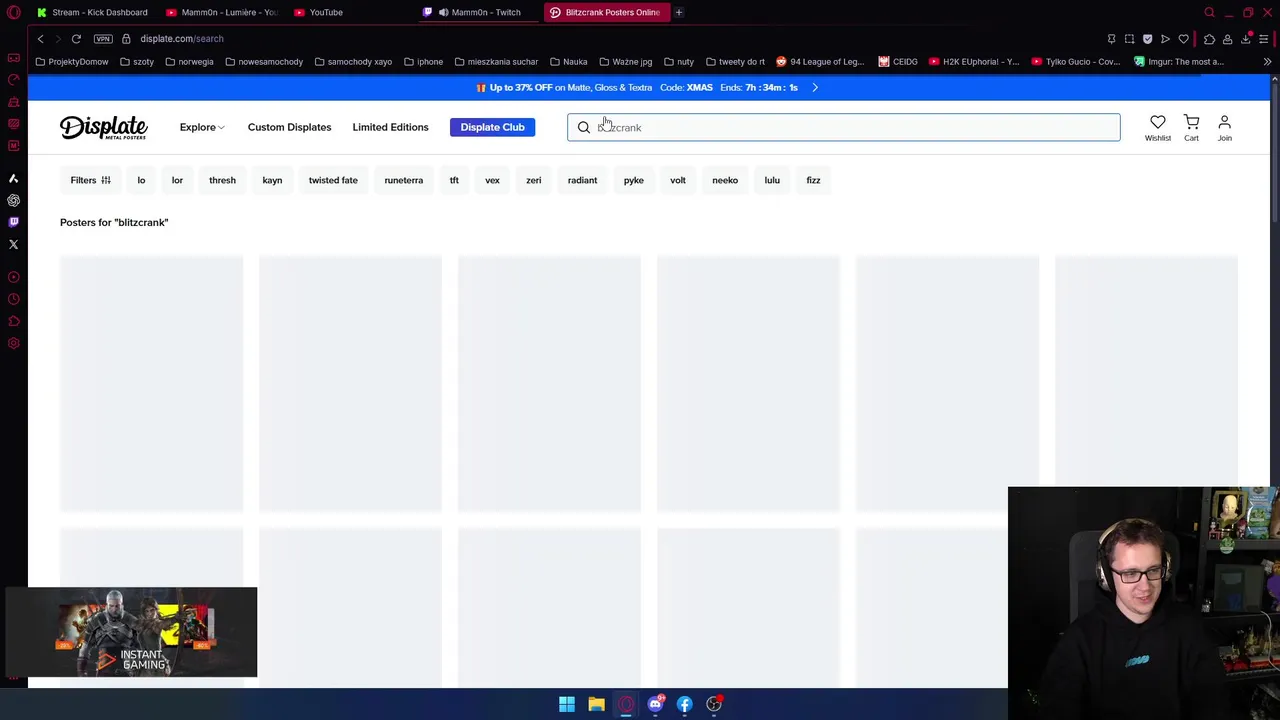Open the samochody xayo bookmark folder
This screenshot has width=1280, height=720.
[x=352, y=62]
